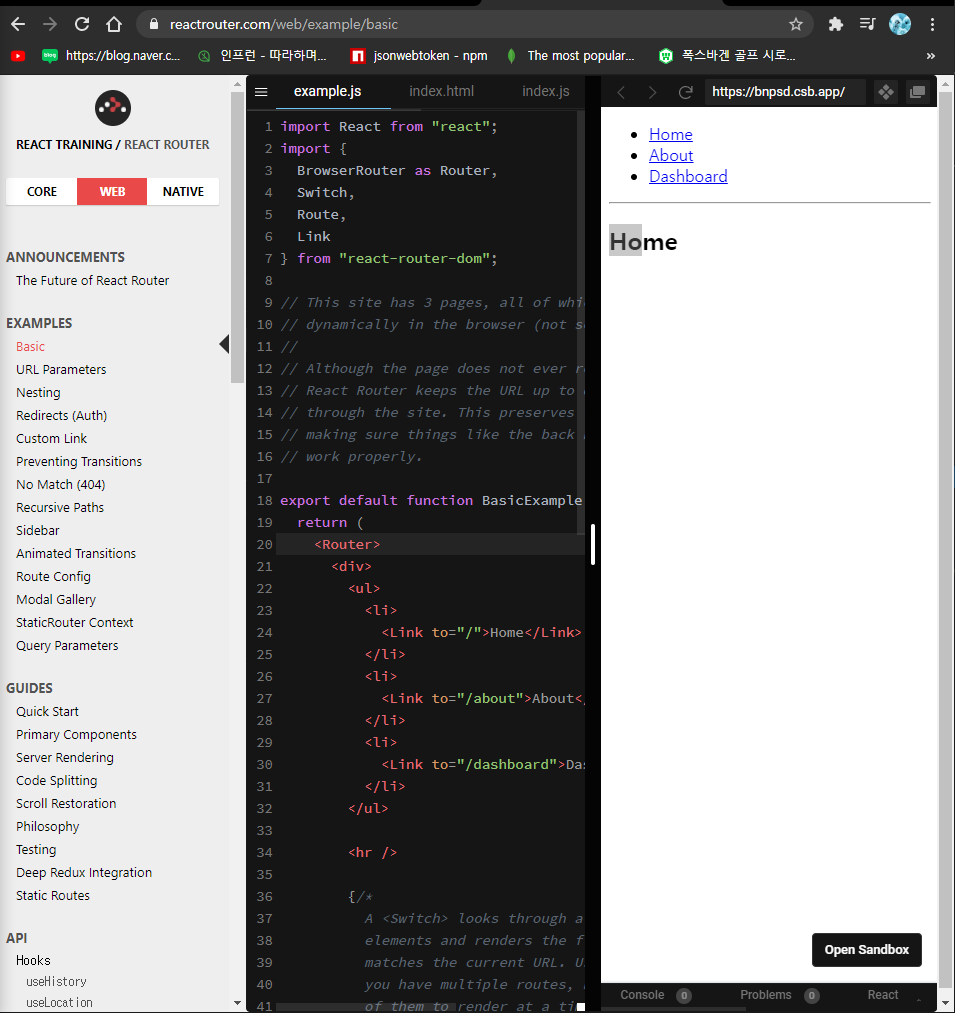Open the Custom Link example

point(52,439)
